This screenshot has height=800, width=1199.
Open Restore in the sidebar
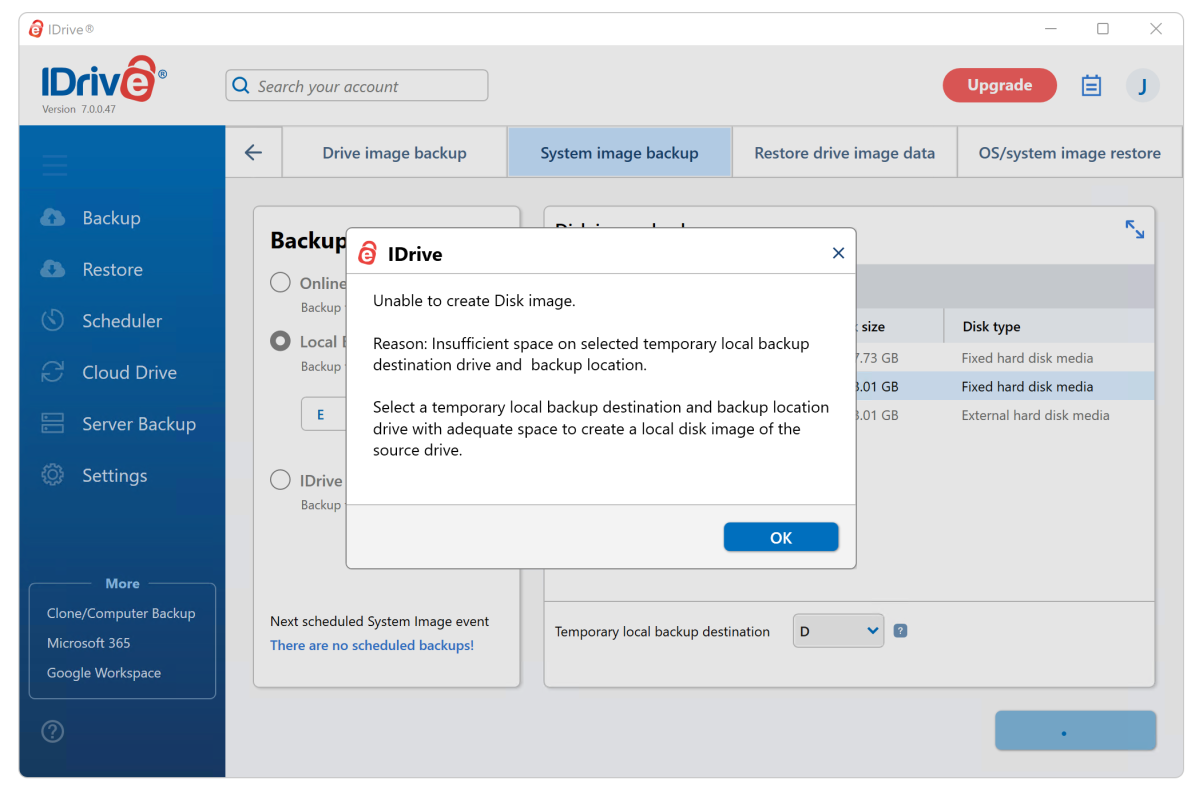[x=112, y=269]
